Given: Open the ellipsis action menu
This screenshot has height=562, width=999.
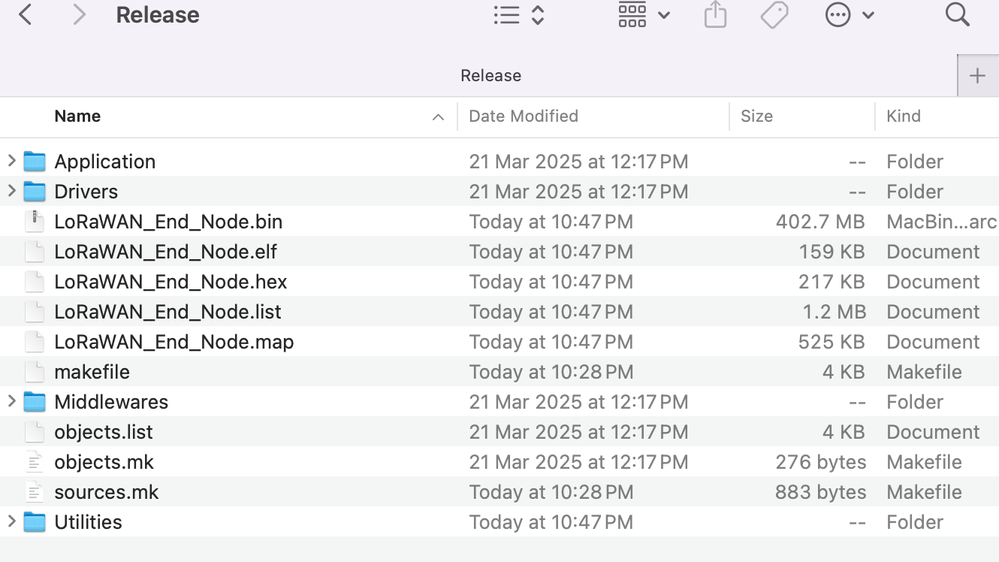Looking at the screenshot, I should [849, 15].
